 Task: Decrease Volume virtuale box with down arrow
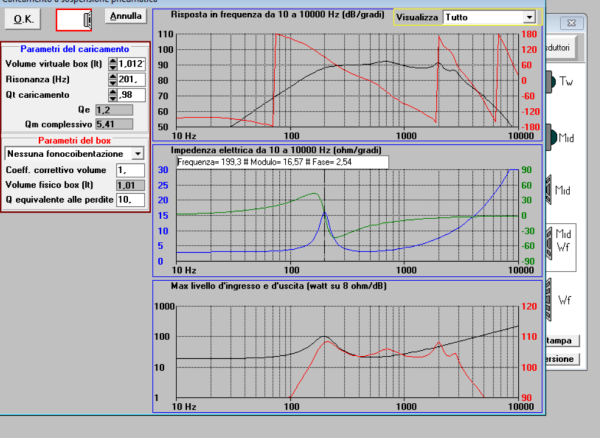coord(112,67)
